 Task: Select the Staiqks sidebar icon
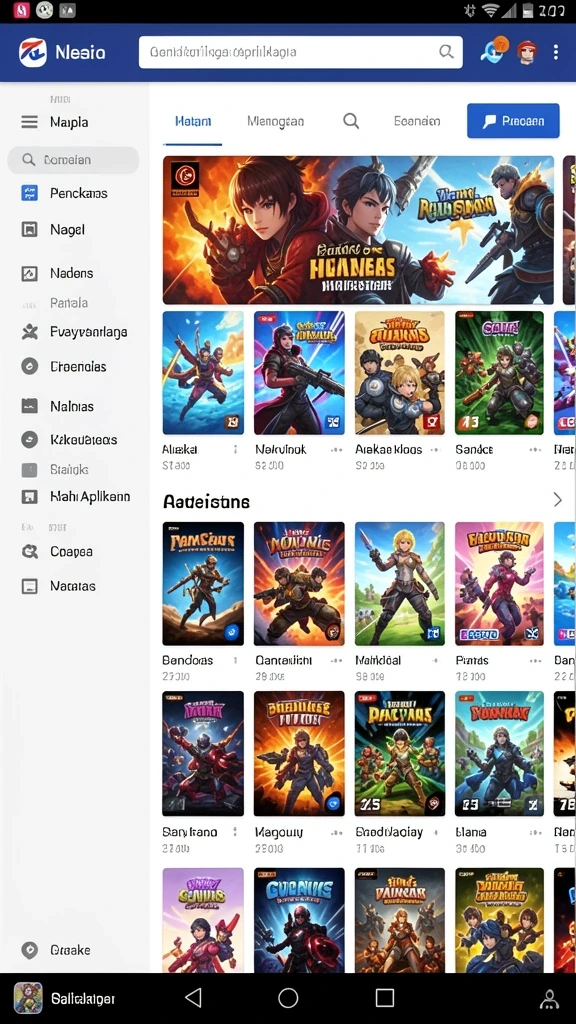tap(29, 470)
